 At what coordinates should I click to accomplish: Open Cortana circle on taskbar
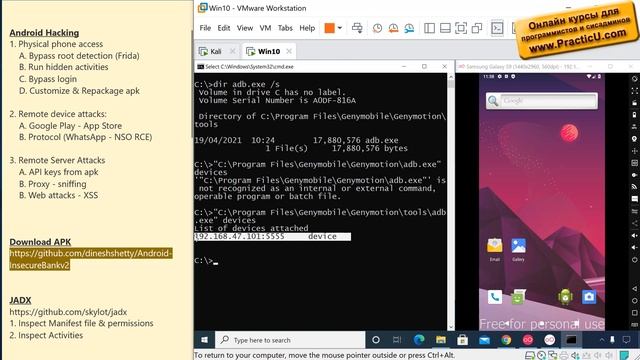click(x=376, y=340)
